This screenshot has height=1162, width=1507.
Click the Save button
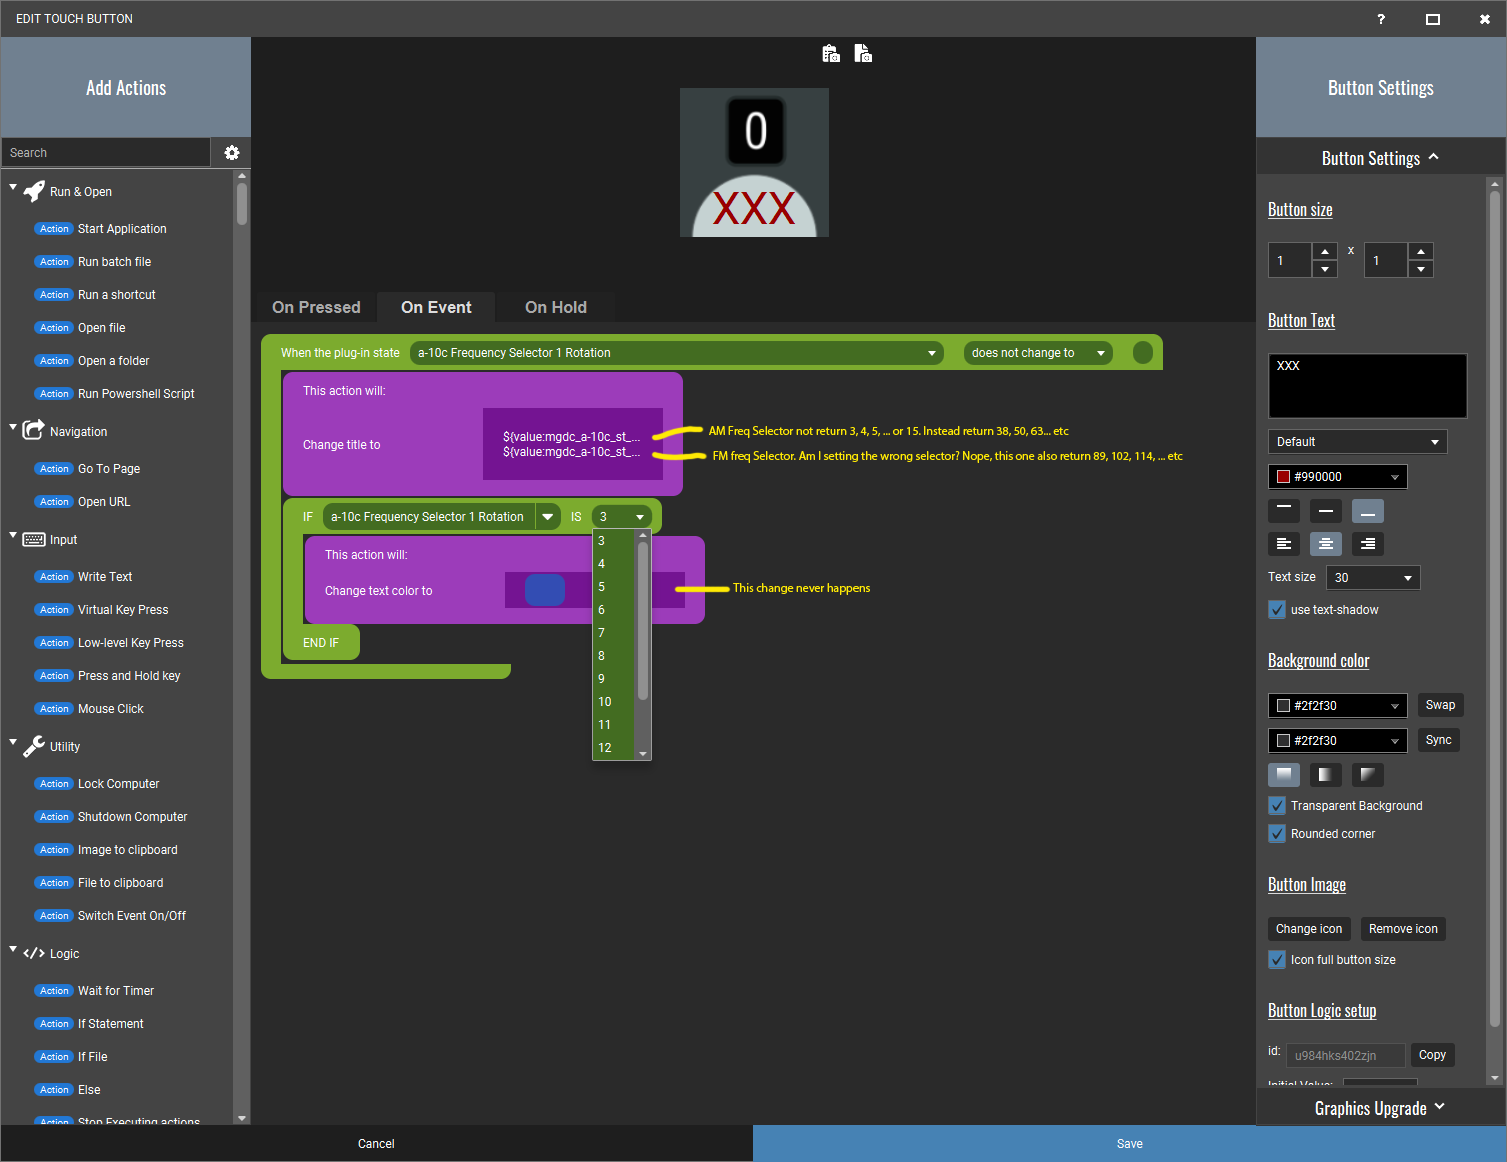[1130, 1144]
